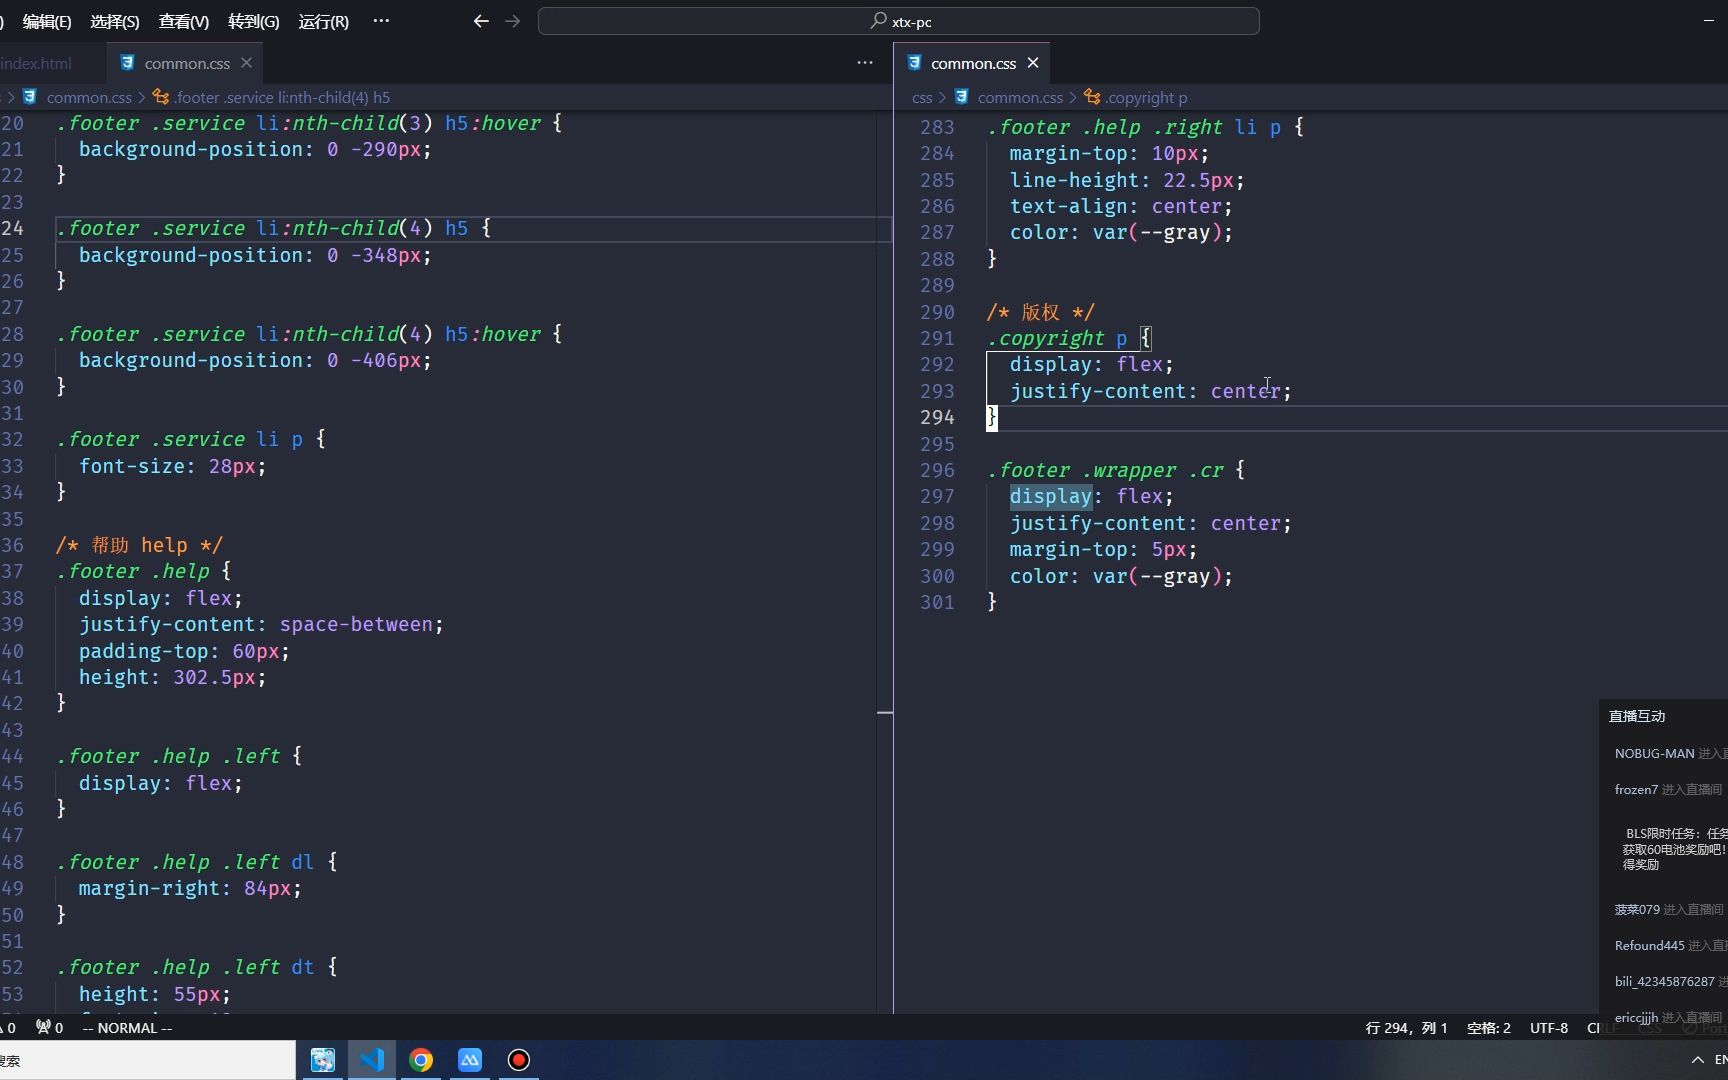Screen dimensions: 1728x1080
Task: Open more actions for left editor group
Action: pyautogui.click(x=865, y=63)
